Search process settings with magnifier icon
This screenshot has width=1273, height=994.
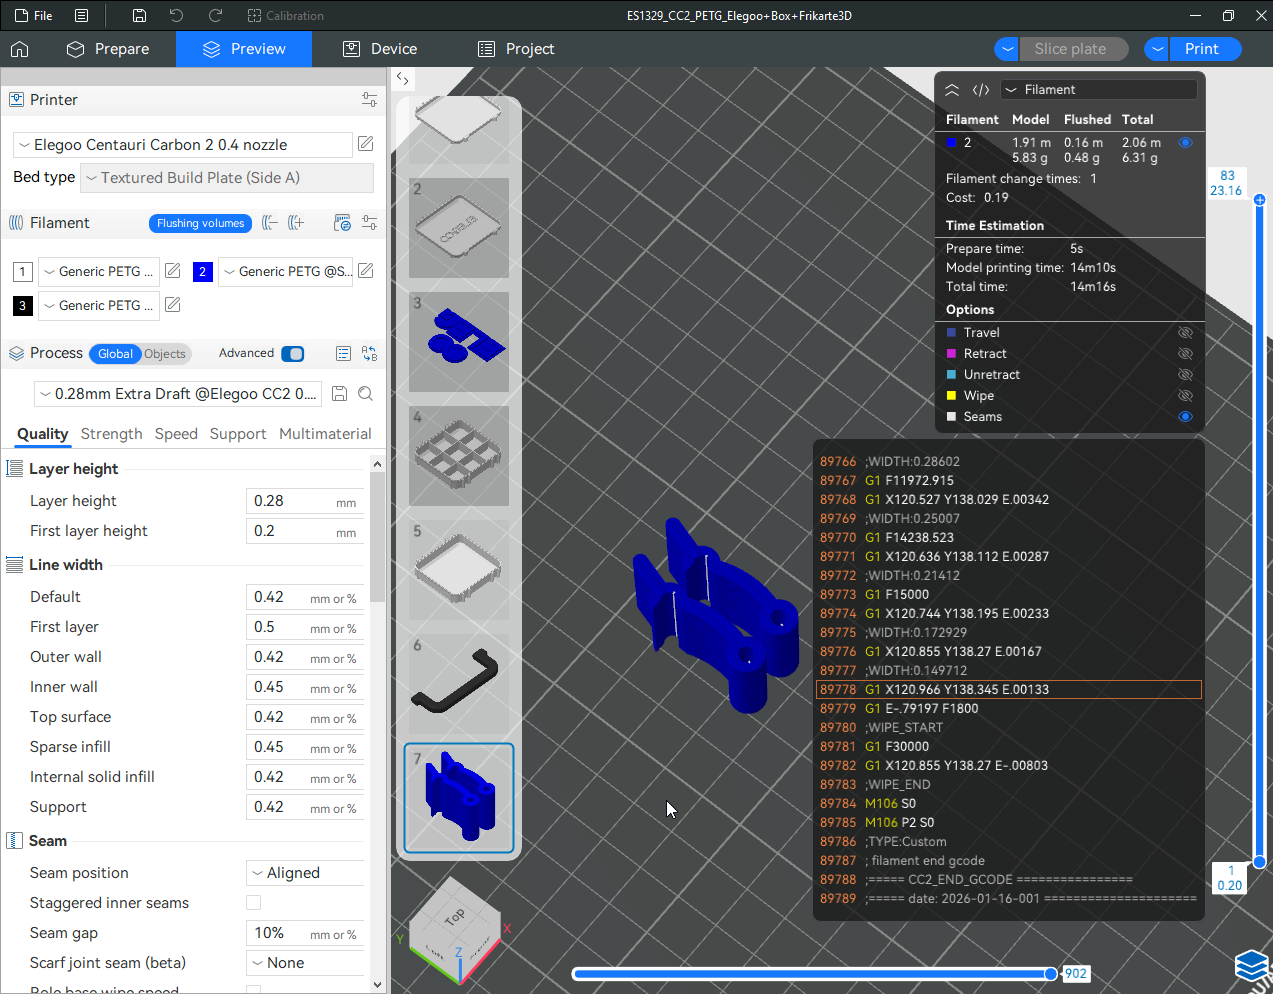tap(366, 394)
